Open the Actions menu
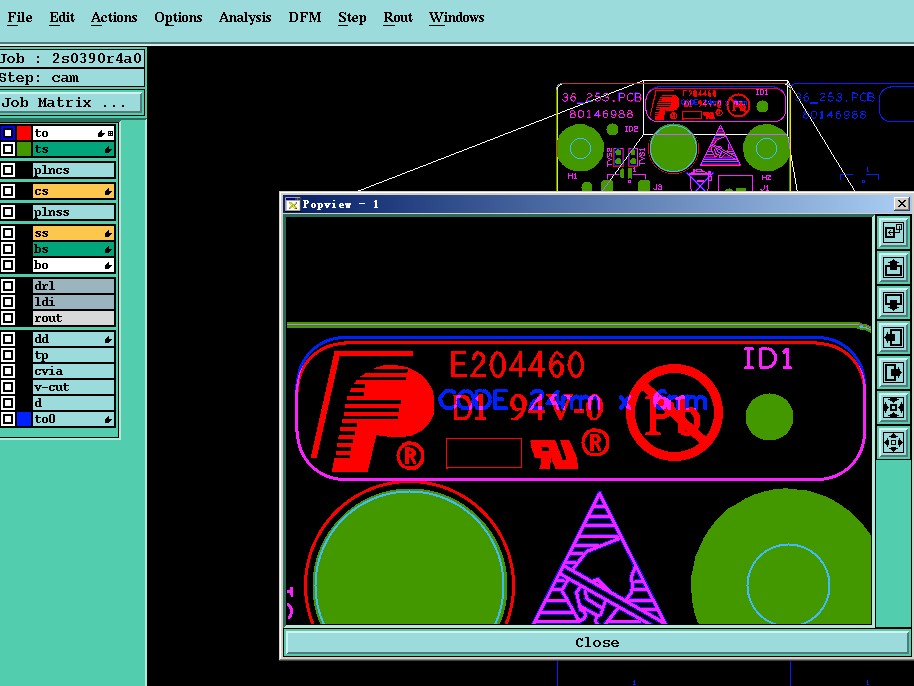914x686 pixels. pos(114,17)
